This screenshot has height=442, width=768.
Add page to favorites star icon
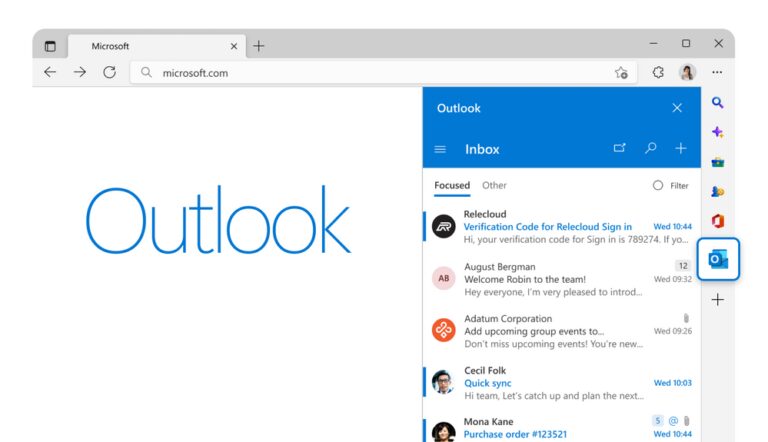tap(621, 72)
